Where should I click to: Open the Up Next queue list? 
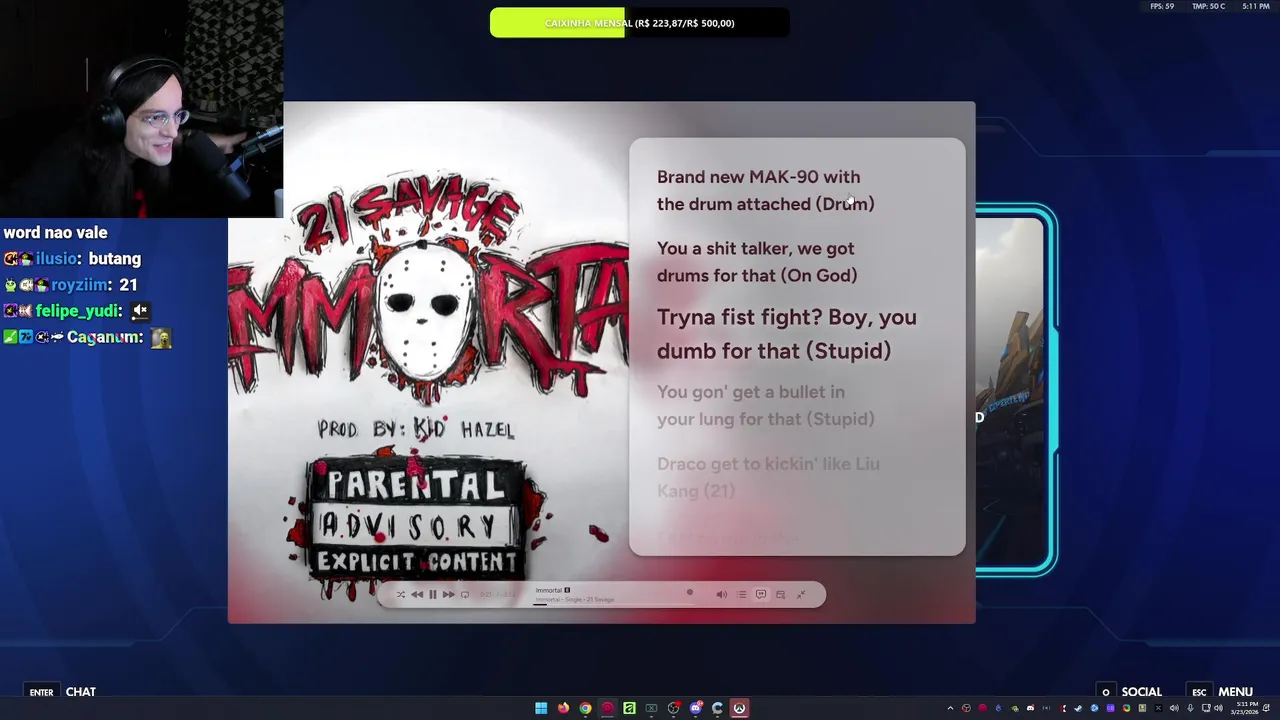coord(741,594)
